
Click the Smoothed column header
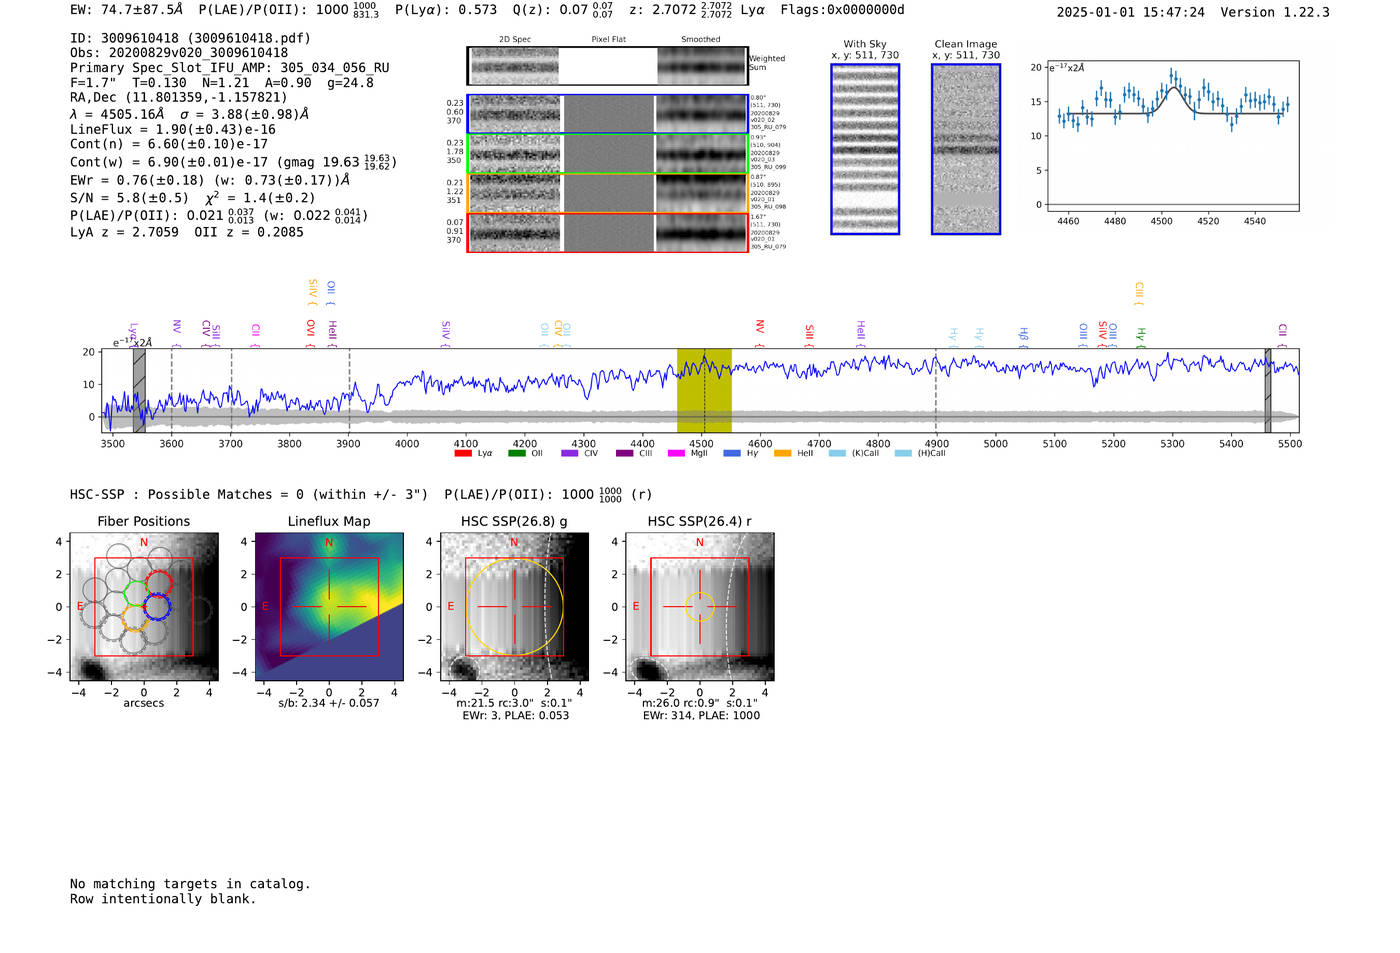pyautogui.click(x=701, y=39)
